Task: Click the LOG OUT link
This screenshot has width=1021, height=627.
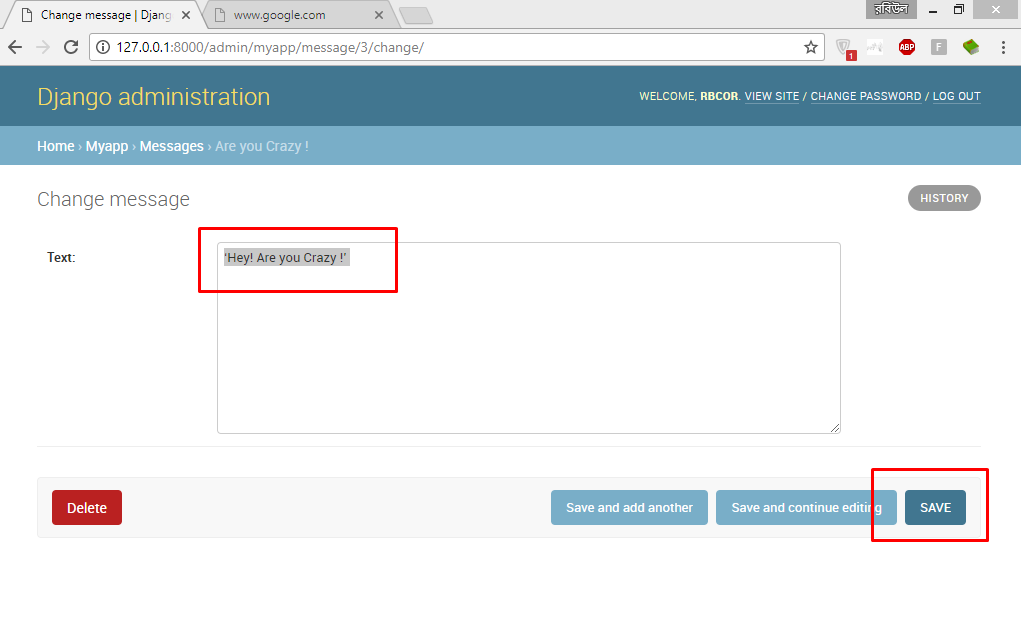Action: 956,97
